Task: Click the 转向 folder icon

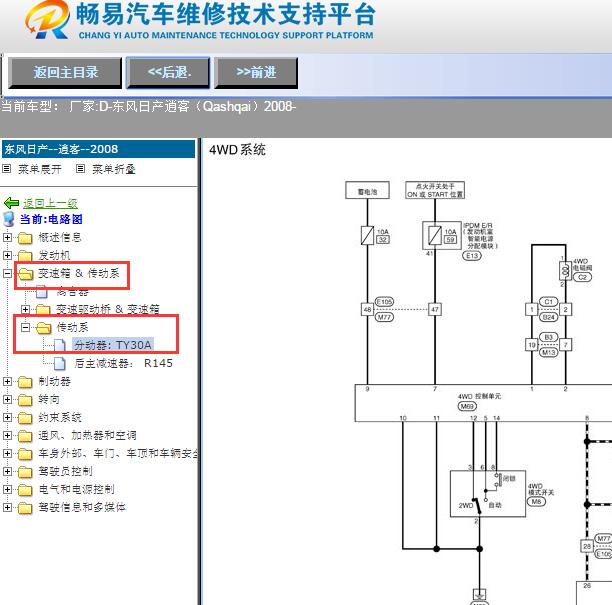Action: pos(25,400)
